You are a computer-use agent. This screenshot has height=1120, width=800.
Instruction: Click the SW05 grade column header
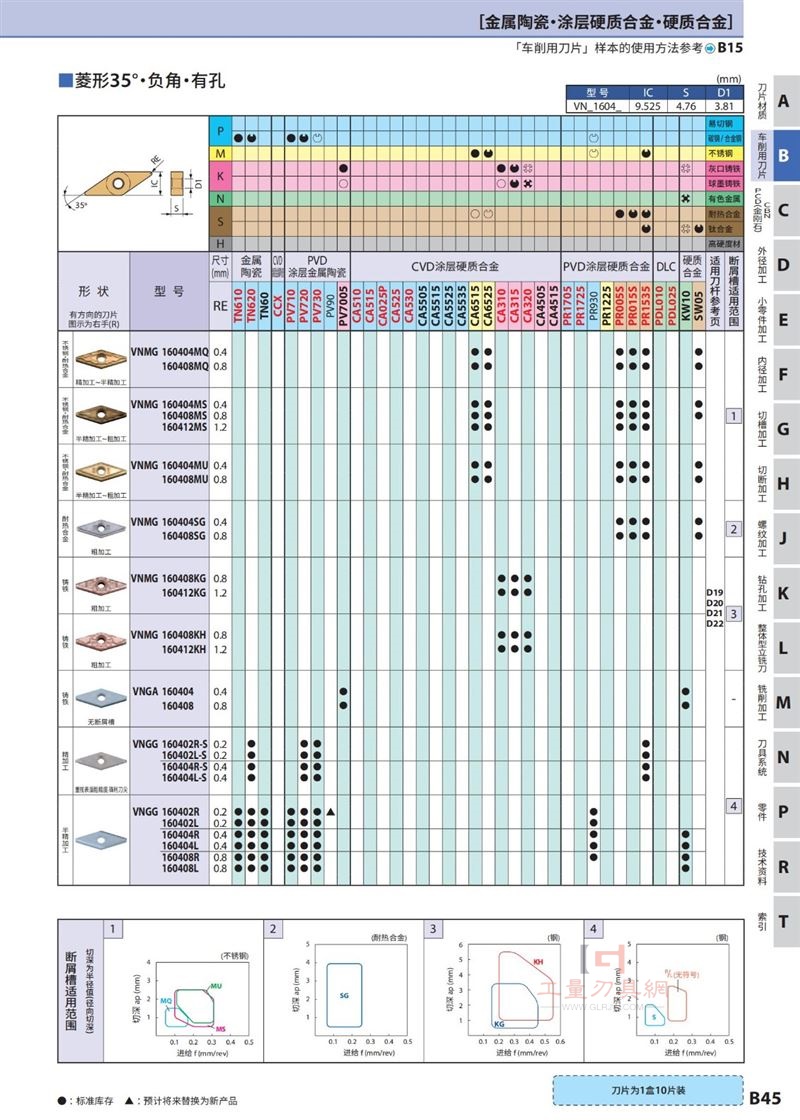(699, 306)
